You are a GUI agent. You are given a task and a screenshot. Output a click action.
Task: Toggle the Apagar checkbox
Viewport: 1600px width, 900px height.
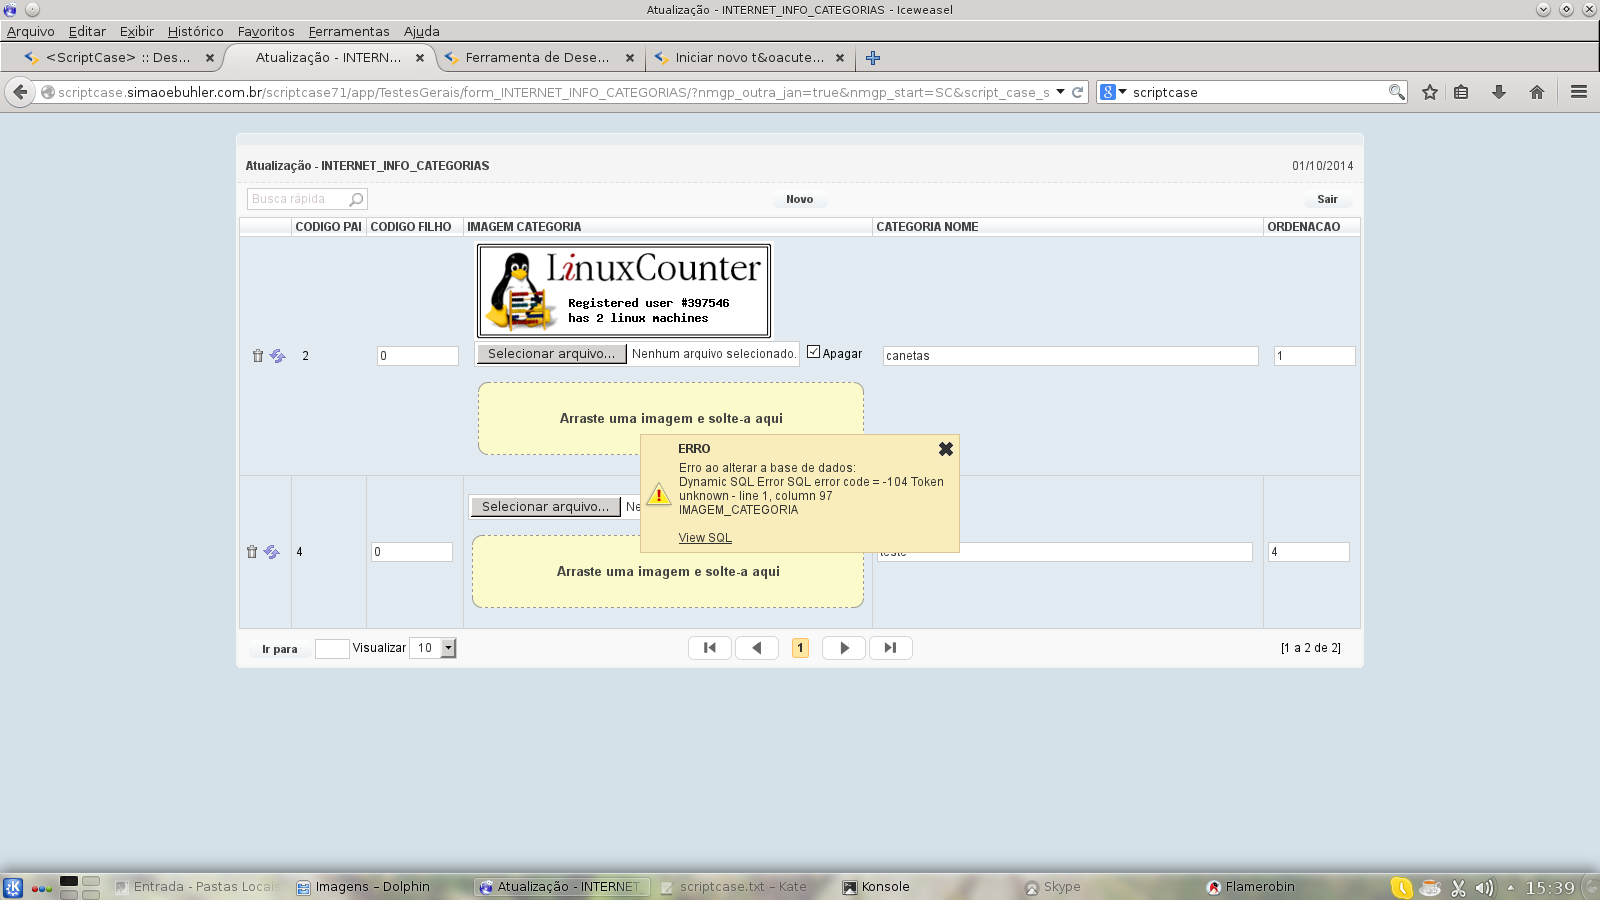tap(813, 352)
